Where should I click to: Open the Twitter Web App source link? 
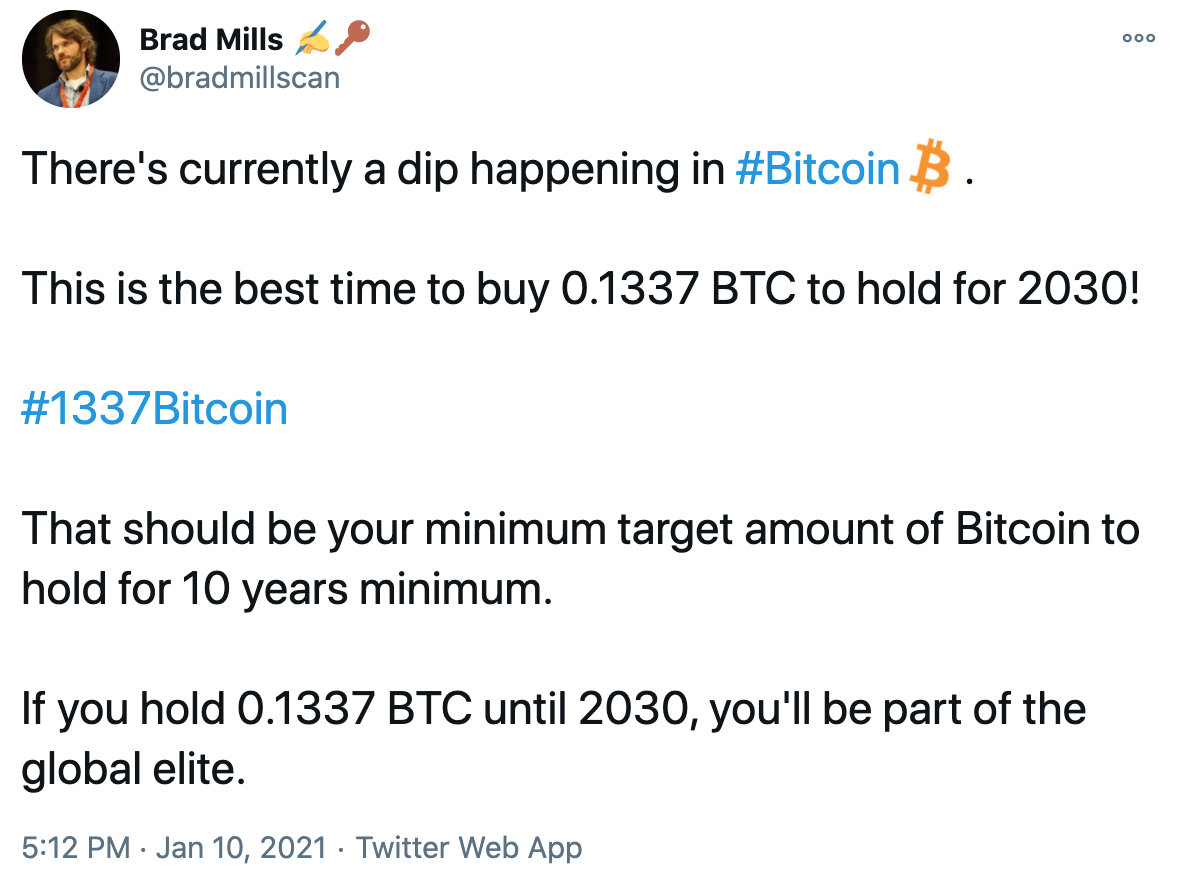pyautogui.click(x=469, y=848)
